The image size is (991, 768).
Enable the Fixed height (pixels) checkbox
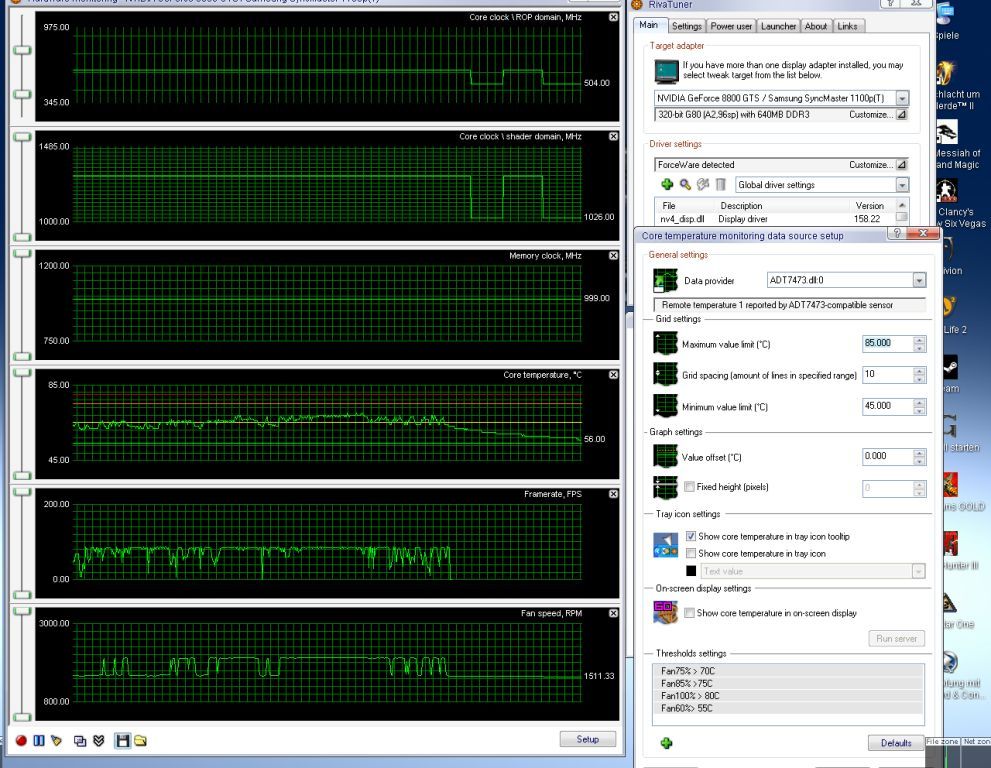click(690, 487)
